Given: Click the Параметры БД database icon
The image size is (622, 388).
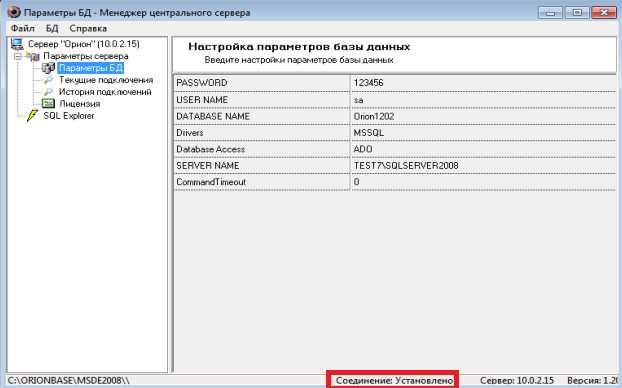Looking at the screenshot, I should pos(48,68).
